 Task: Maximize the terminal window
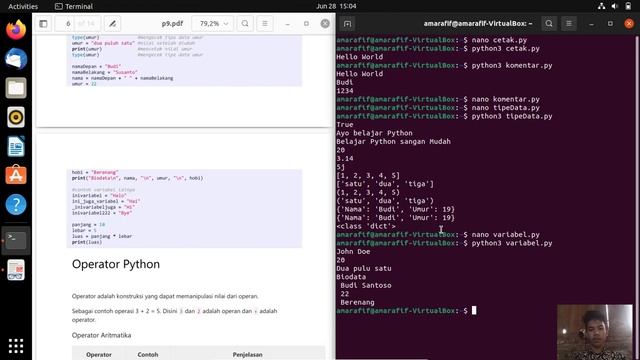(610, 24)
